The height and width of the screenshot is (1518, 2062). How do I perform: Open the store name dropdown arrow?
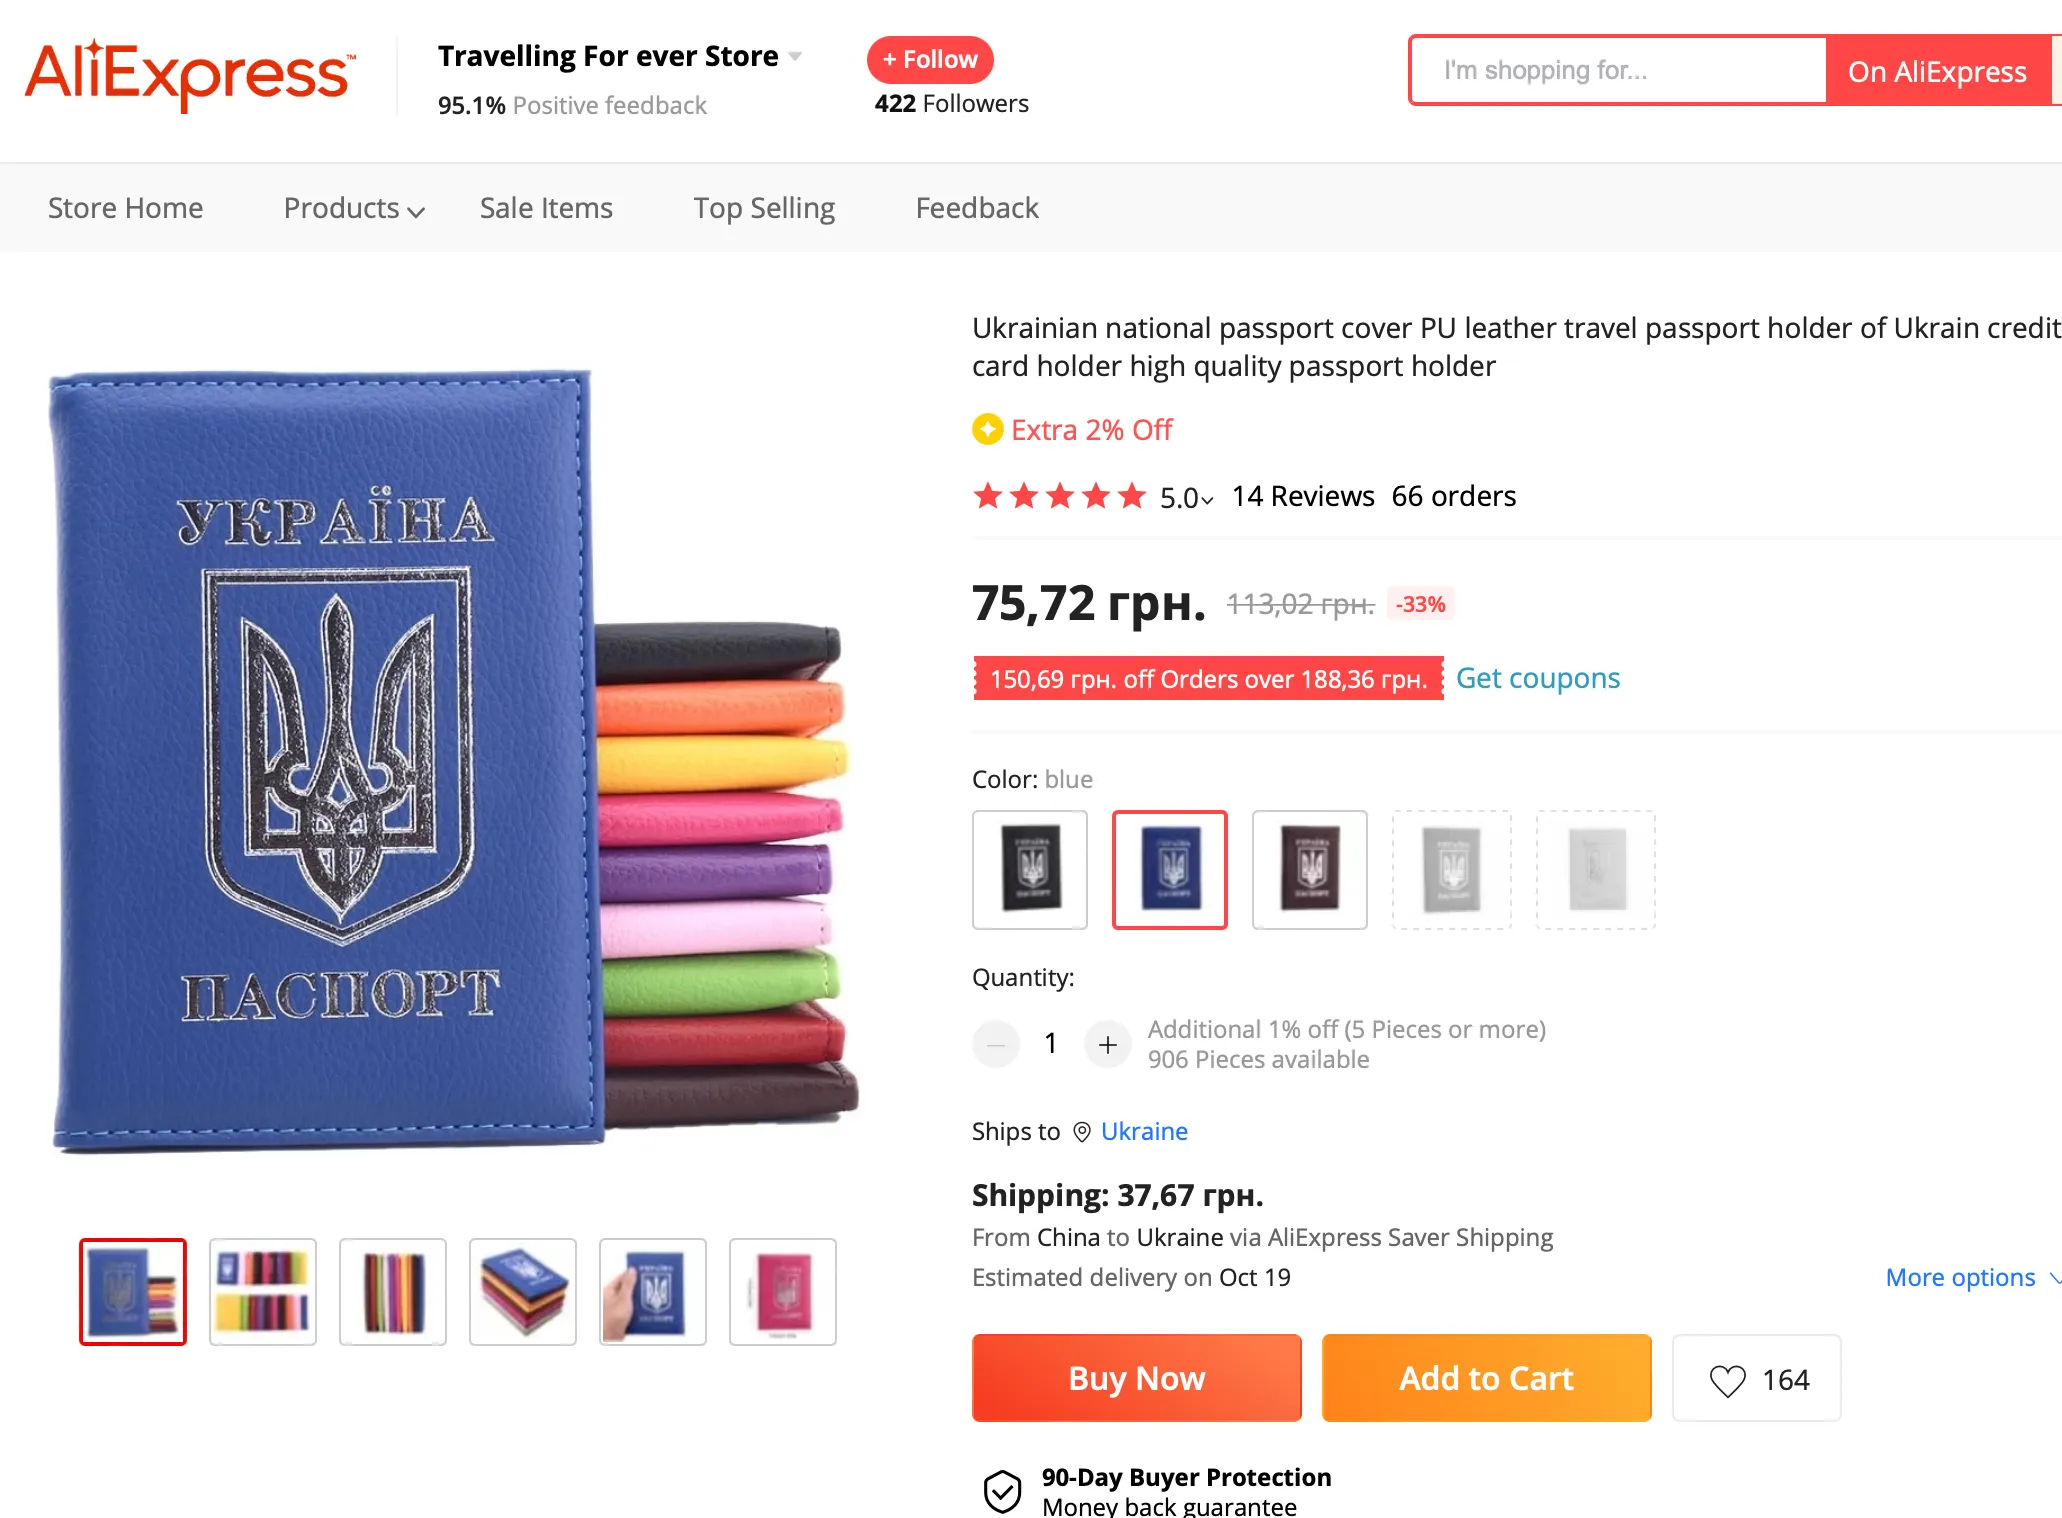[796, 56]
